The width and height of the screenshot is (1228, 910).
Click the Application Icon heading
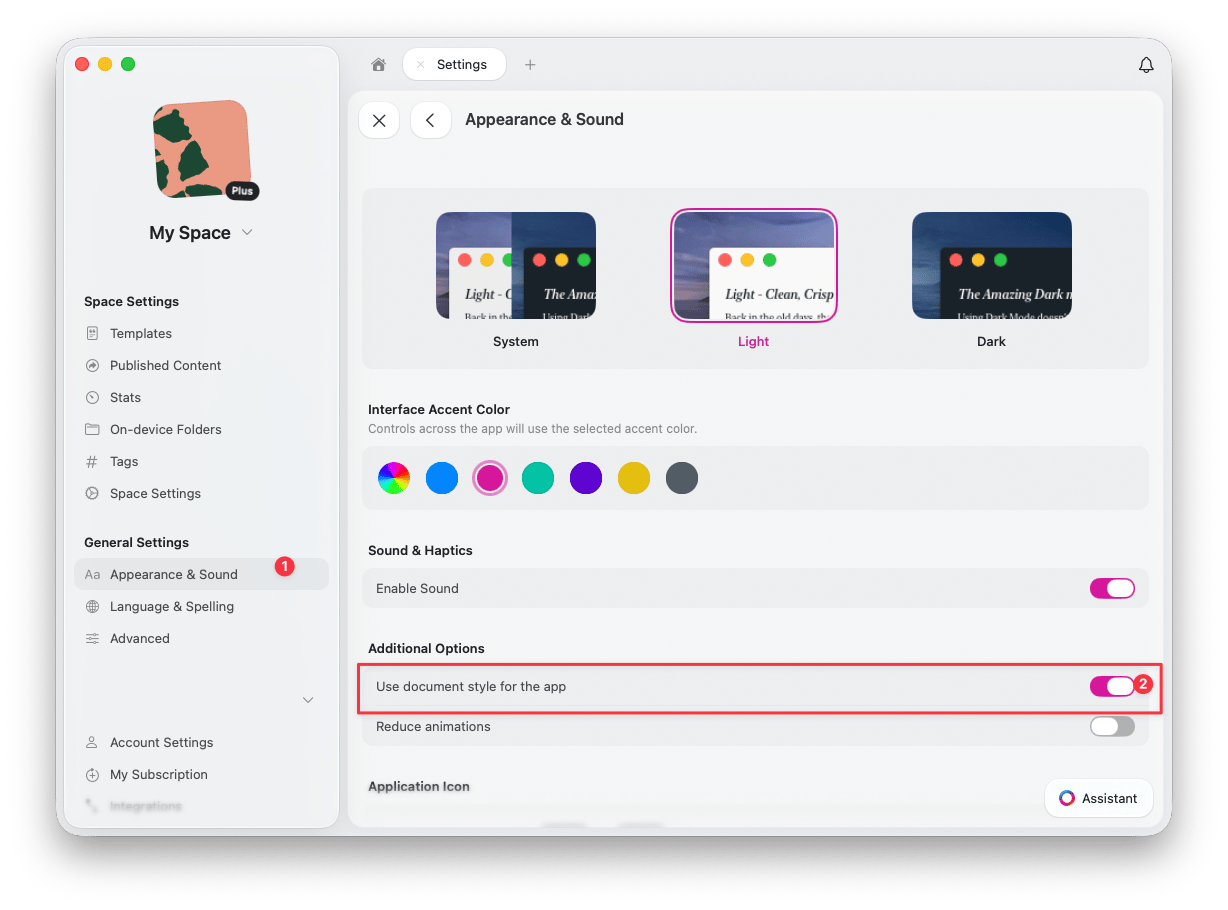click(x=419, y=786)
